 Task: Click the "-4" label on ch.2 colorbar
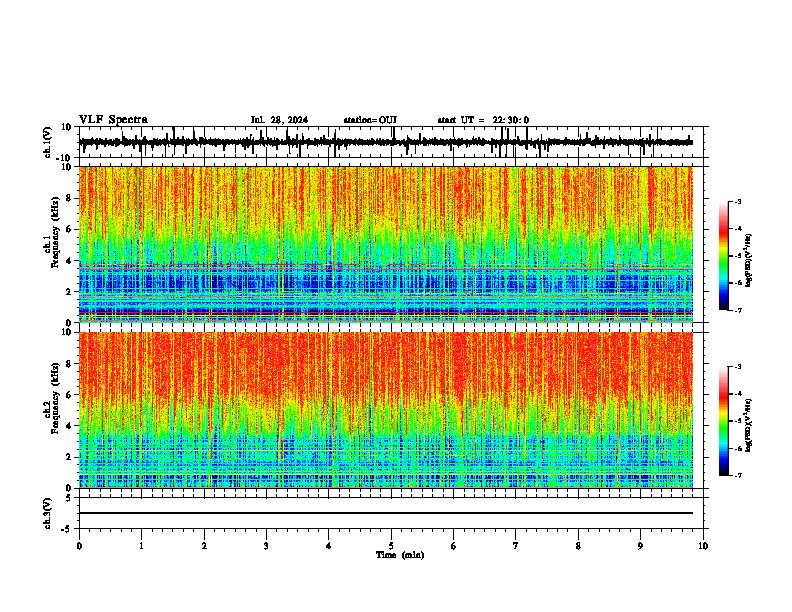tap(738, 394)
